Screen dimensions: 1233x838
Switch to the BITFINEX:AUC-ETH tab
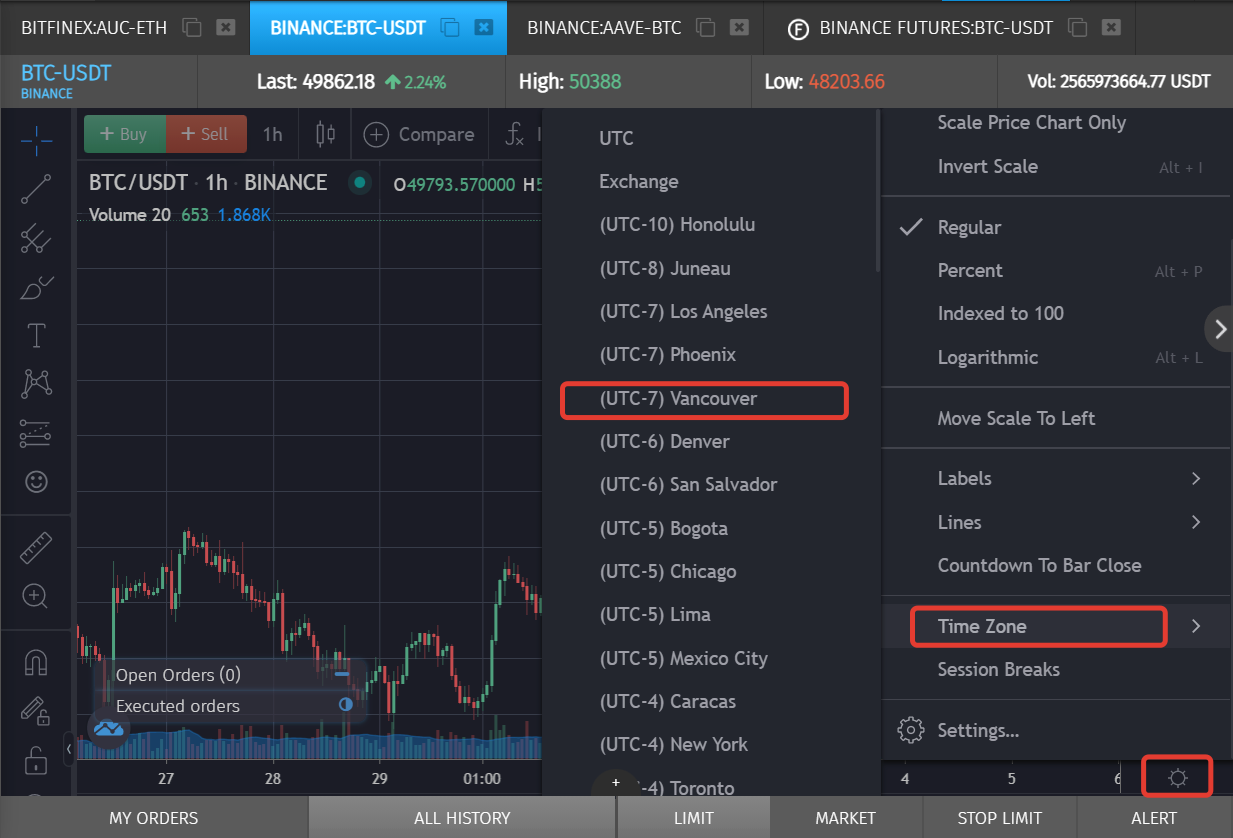(x=94, y=27)
